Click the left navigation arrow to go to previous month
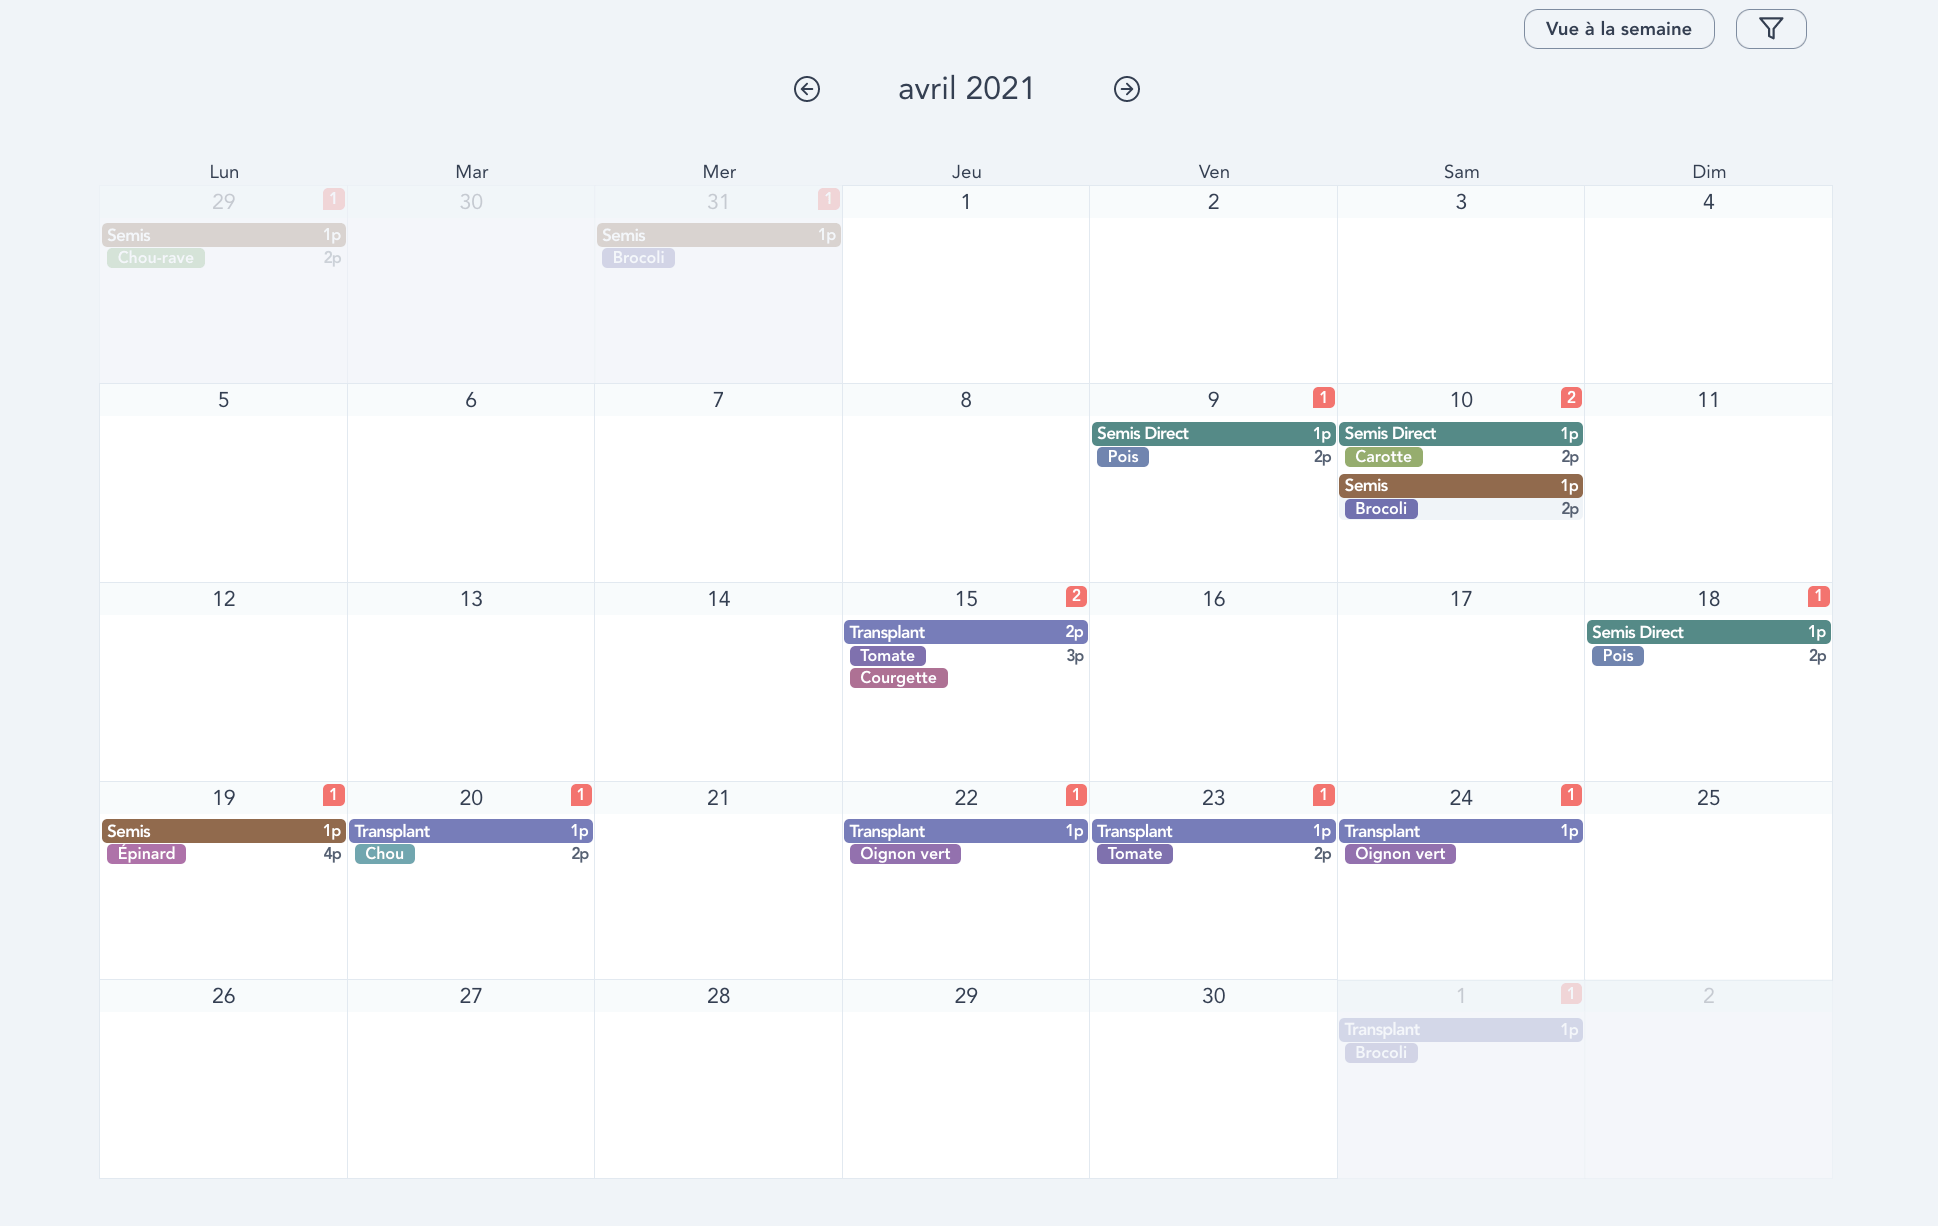The image size is (1938, 1226). (x=807, y=88)
